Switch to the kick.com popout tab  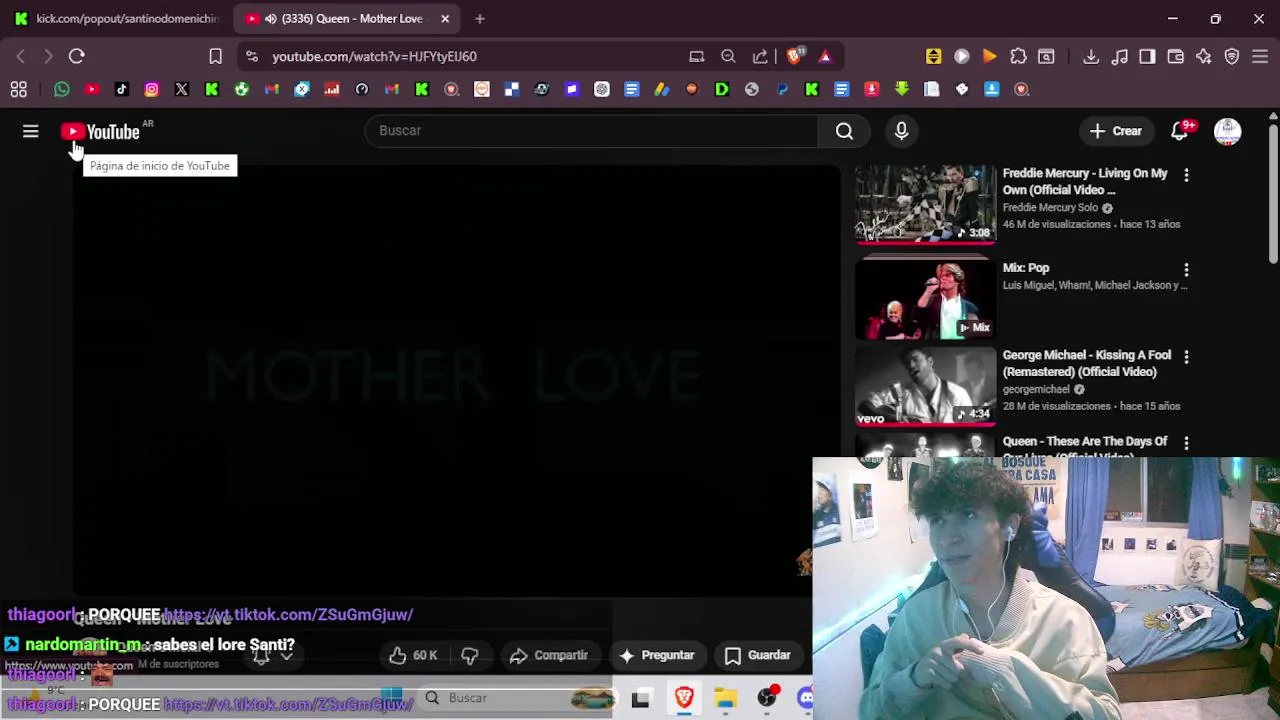click(115, 19)
